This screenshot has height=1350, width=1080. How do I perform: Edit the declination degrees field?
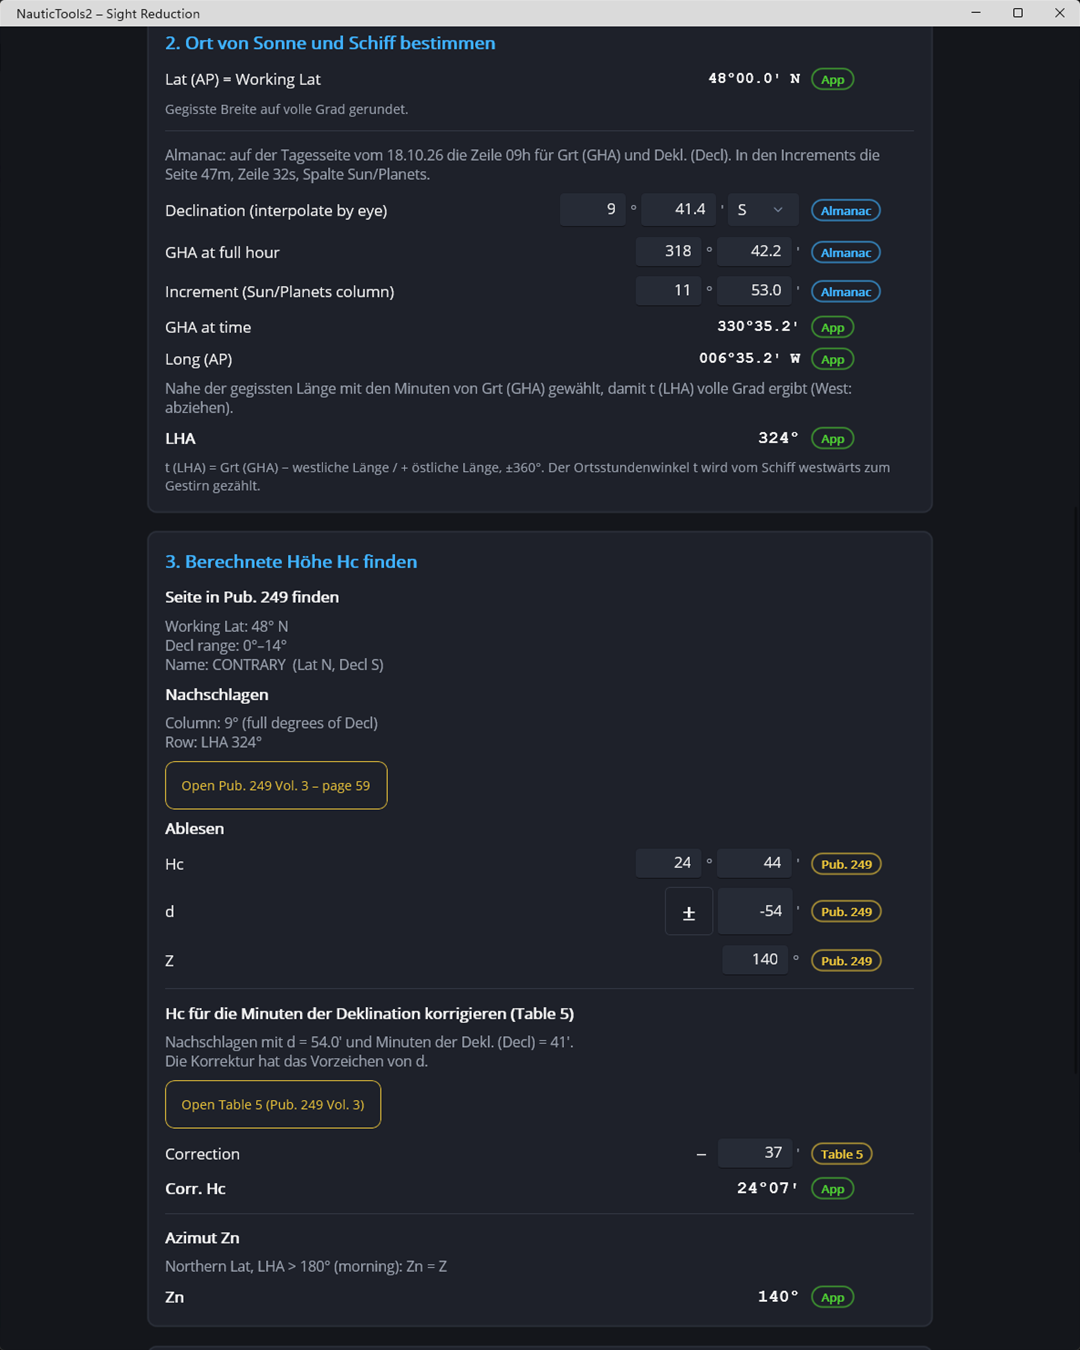pyautogui.click(x=593, y=210)
